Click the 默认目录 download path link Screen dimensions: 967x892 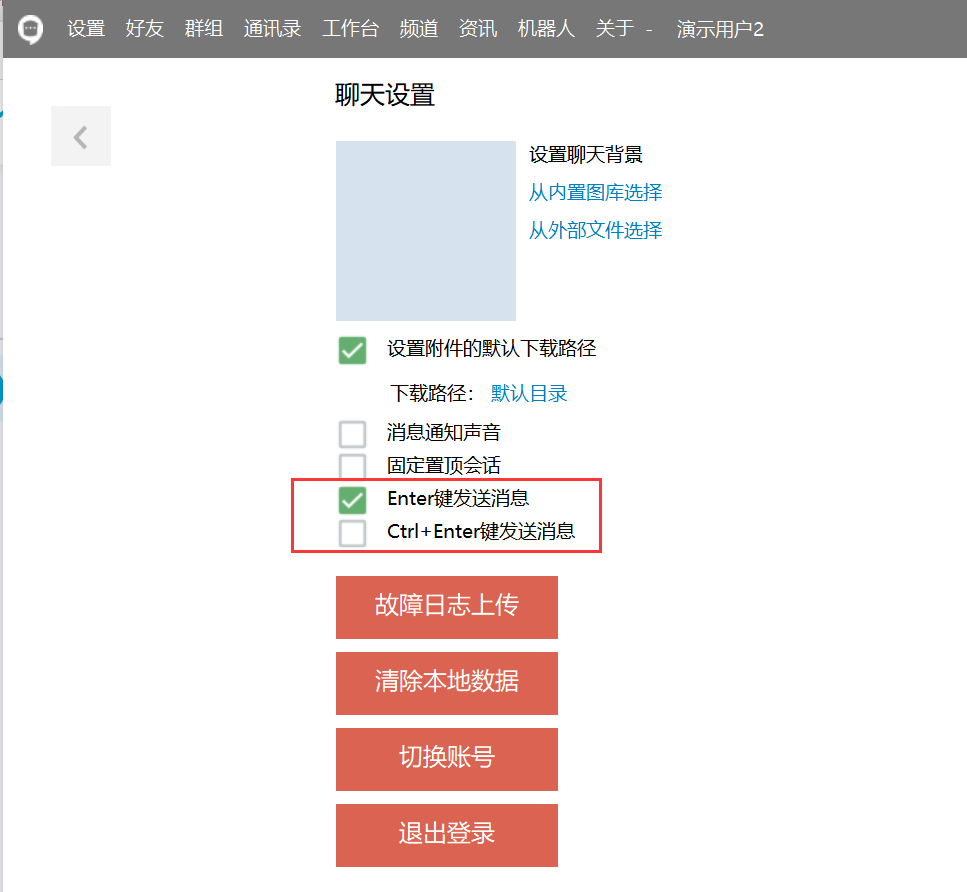(x=529, y=393)
